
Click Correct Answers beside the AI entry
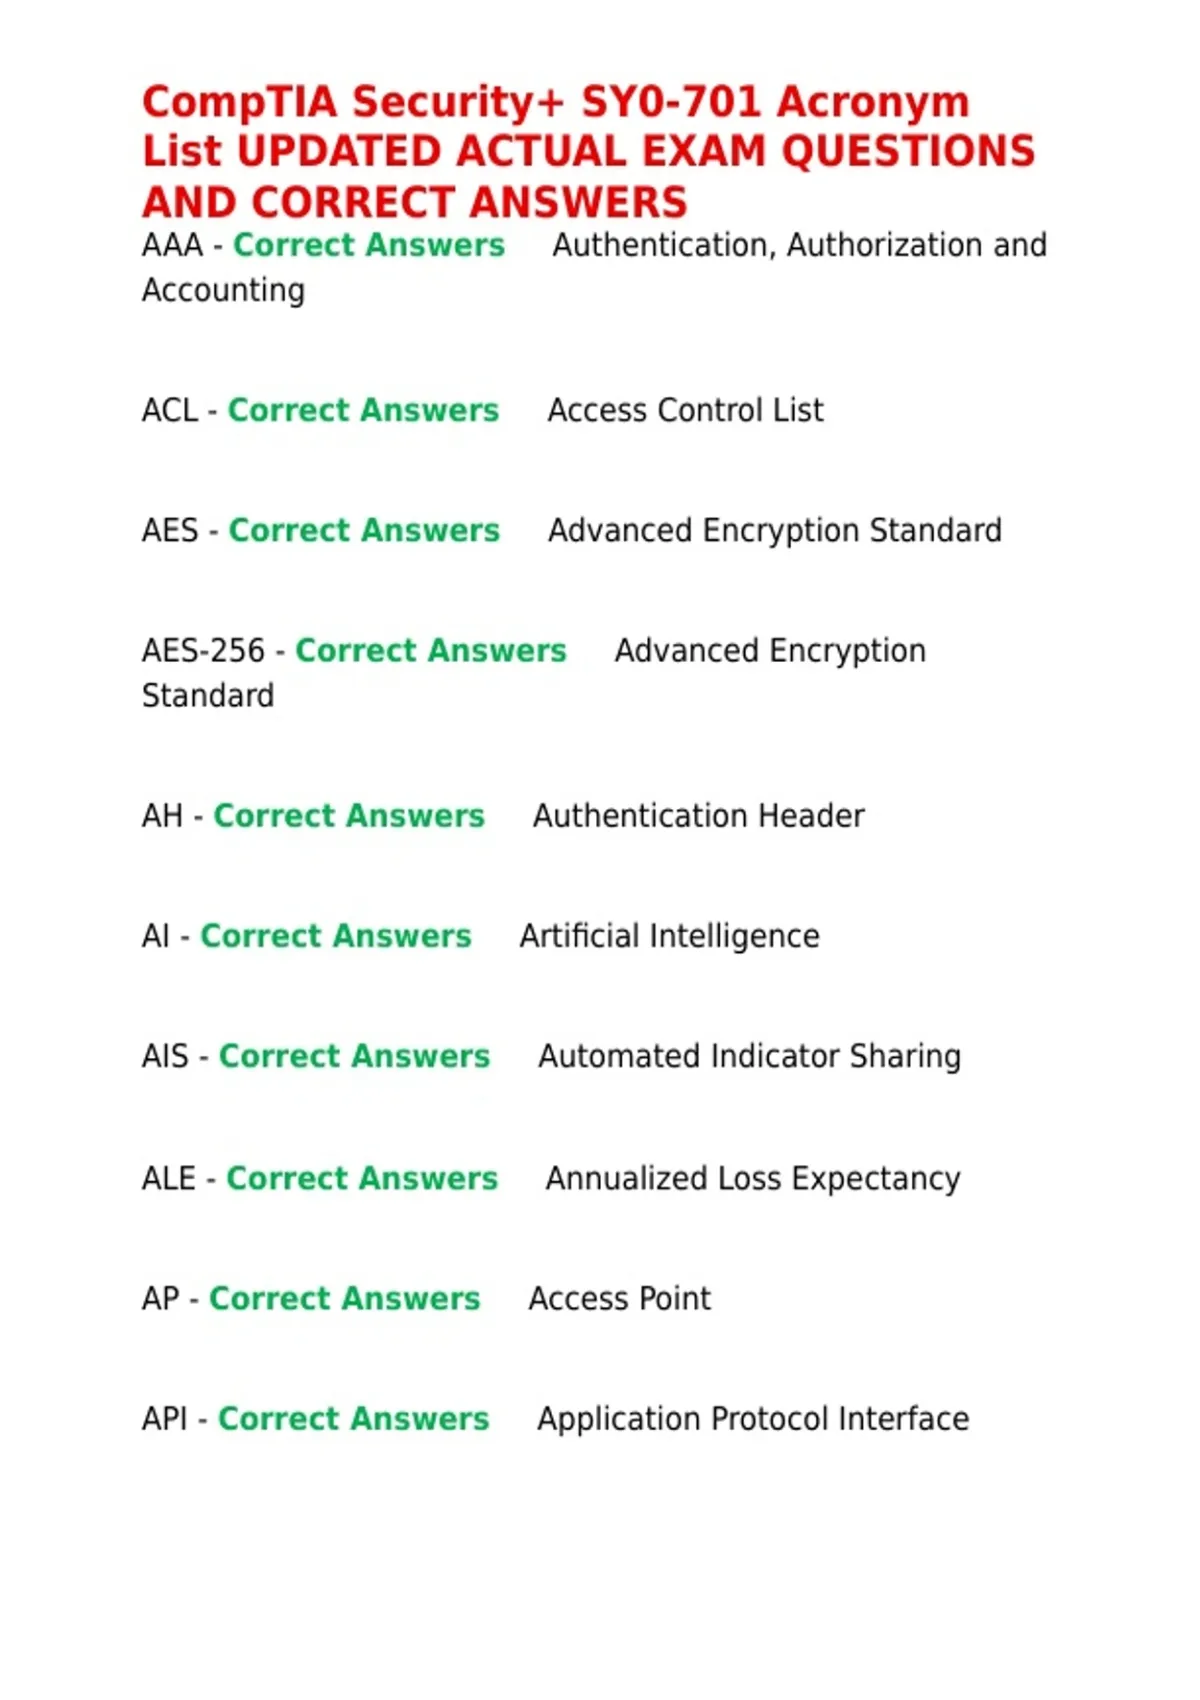pos(336,936)
